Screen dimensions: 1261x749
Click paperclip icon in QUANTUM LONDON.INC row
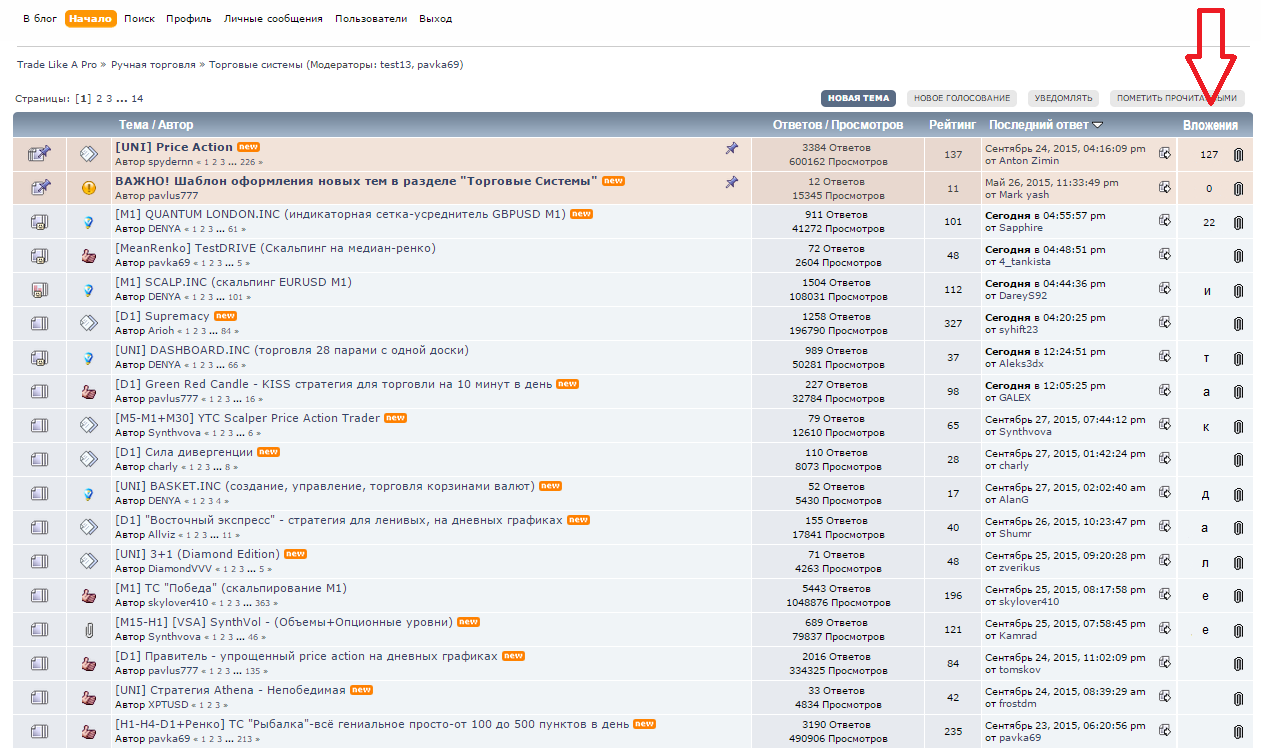[1238, 222]
